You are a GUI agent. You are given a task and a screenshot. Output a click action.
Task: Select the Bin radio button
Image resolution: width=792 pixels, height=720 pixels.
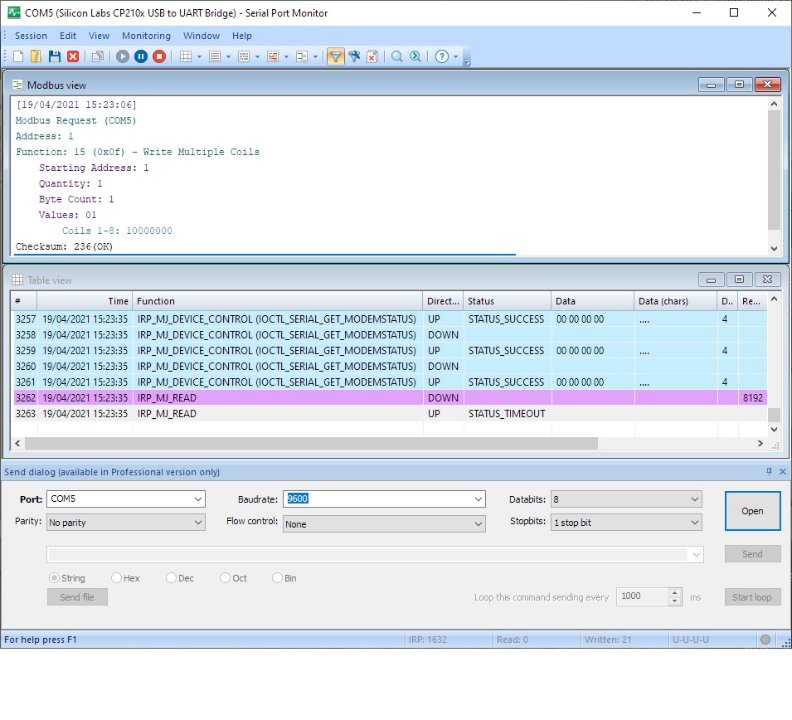pyautogui.click(x=277, y=578)
